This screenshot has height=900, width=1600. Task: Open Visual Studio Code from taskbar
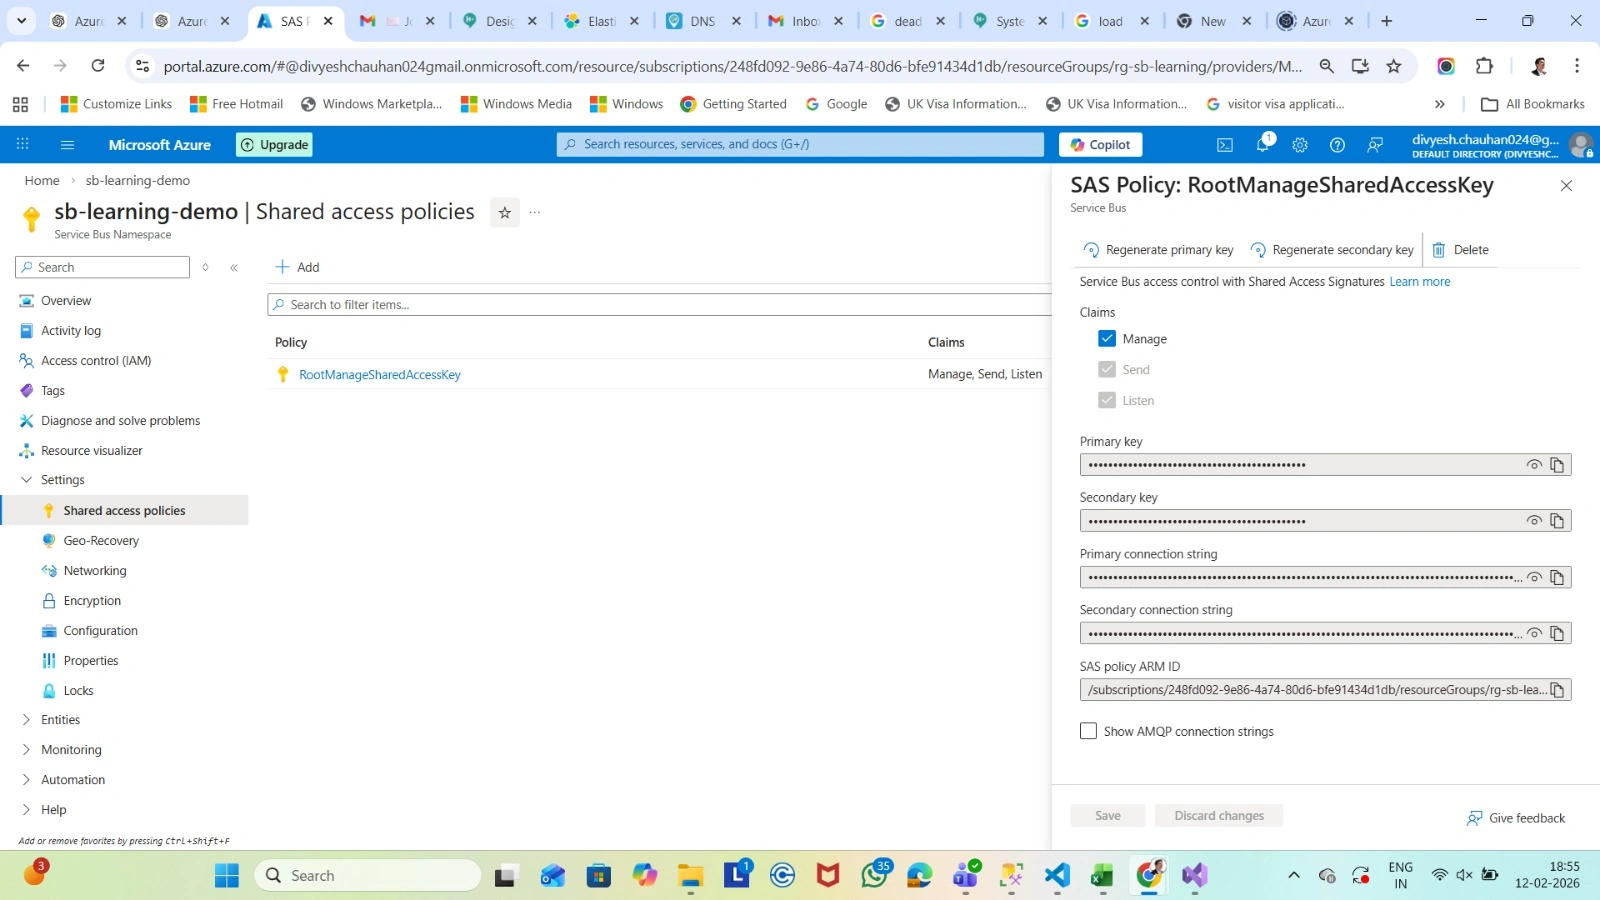pyautogui.click(x=1057, y=876)
